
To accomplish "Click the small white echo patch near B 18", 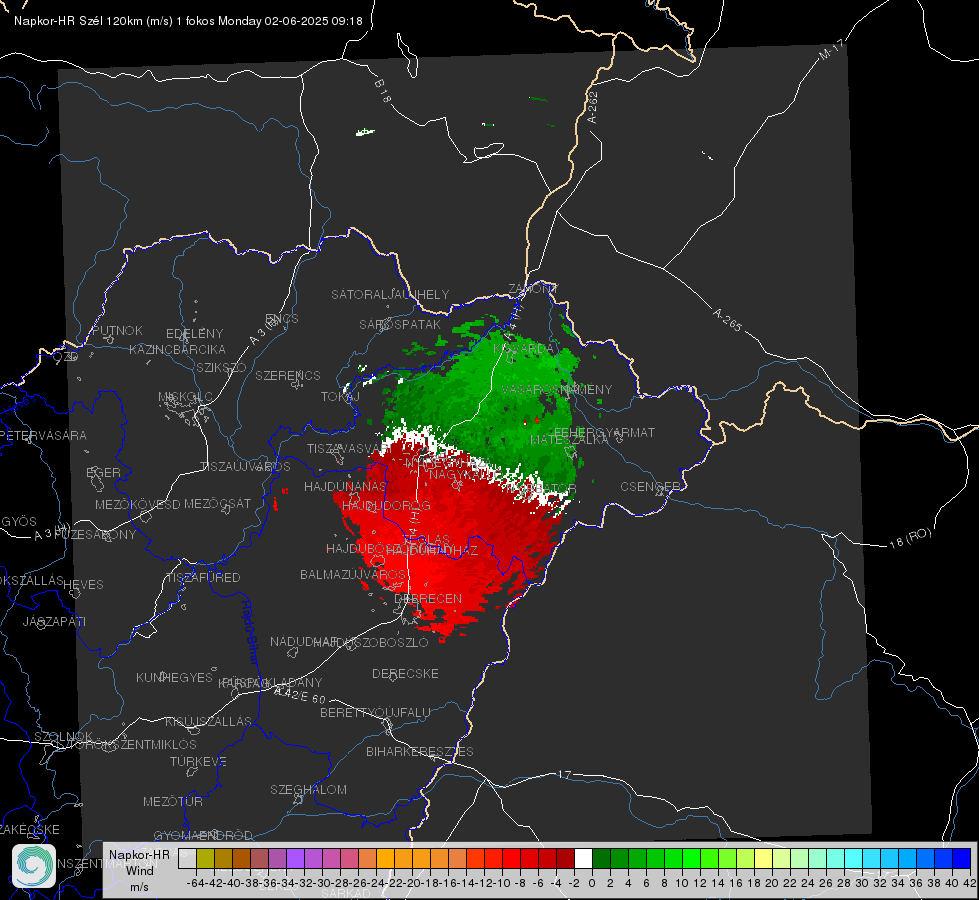I will [365, 132].
